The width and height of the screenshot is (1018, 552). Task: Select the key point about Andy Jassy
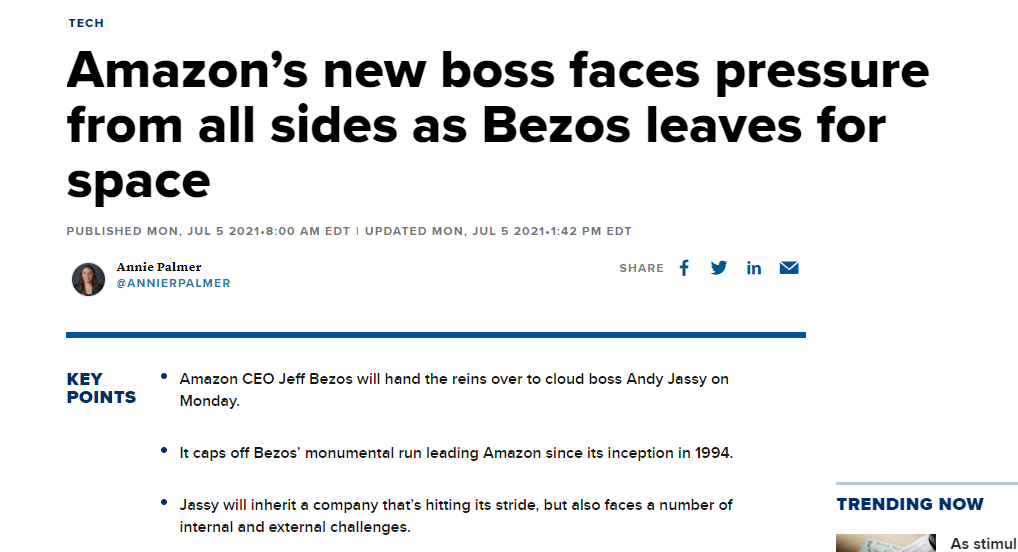tap(454, 389)
